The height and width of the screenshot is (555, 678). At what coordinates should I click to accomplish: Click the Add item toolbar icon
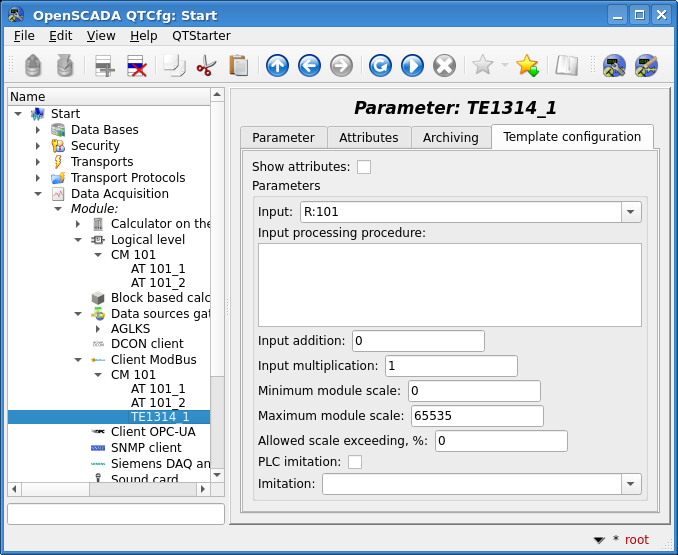[x=105, y=66]
